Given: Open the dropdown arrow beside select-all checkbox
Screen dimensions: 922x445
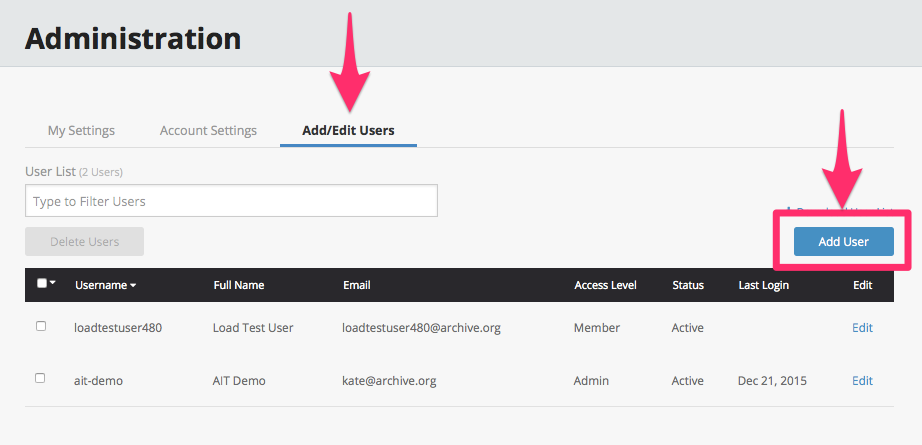Looking at the screenshot, I should 52,284.
